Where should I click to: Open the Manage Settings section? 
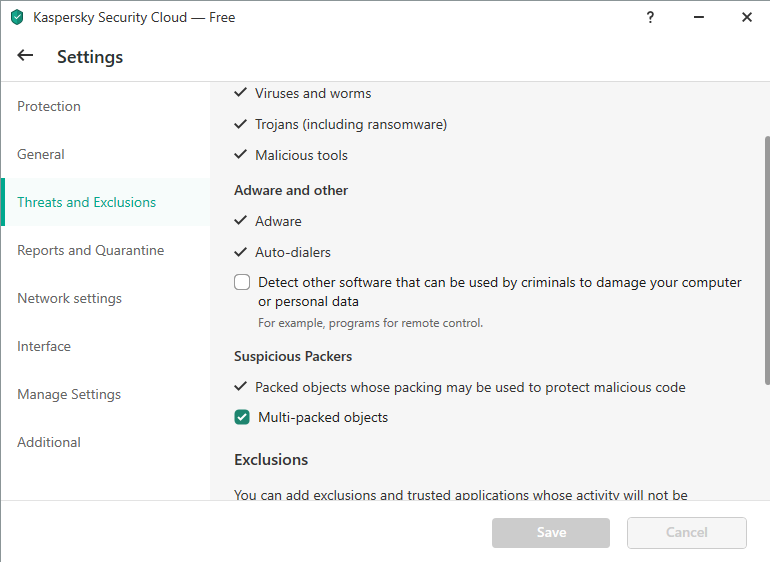pos(69,394)
